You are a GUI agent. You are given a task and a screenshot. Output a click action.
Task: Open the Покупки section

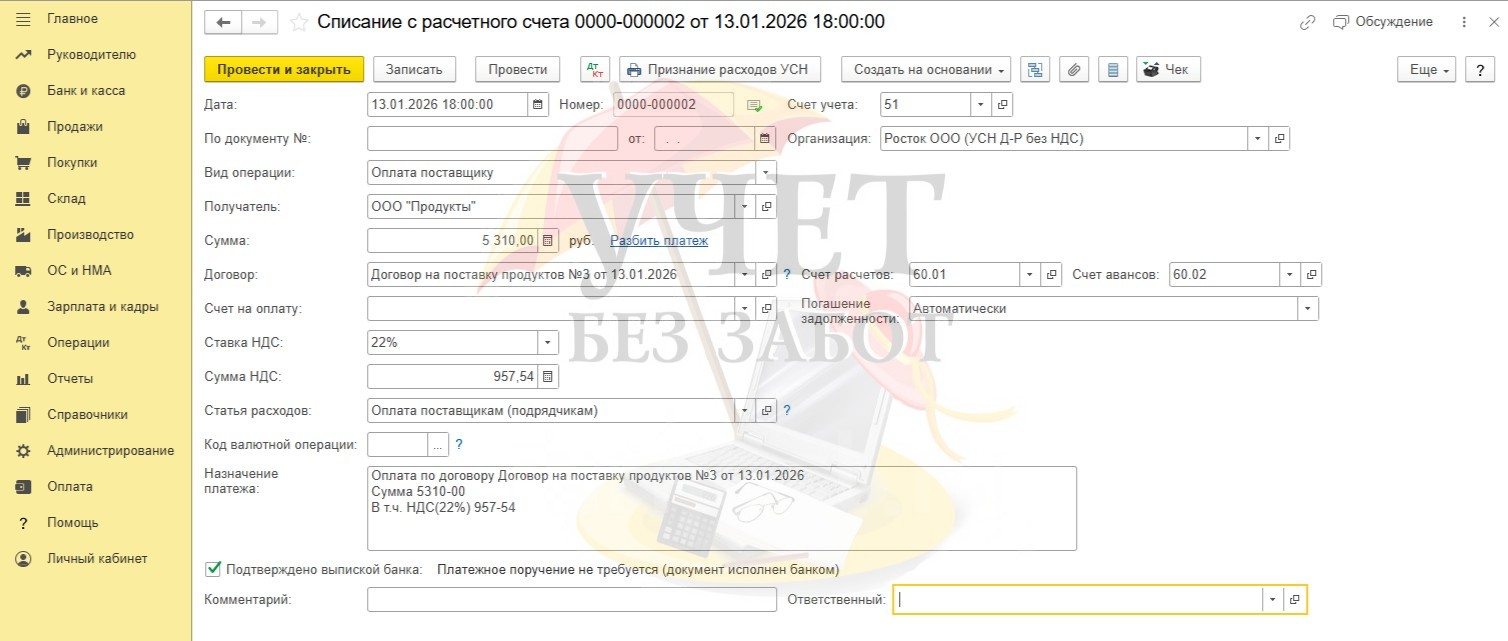72,163
